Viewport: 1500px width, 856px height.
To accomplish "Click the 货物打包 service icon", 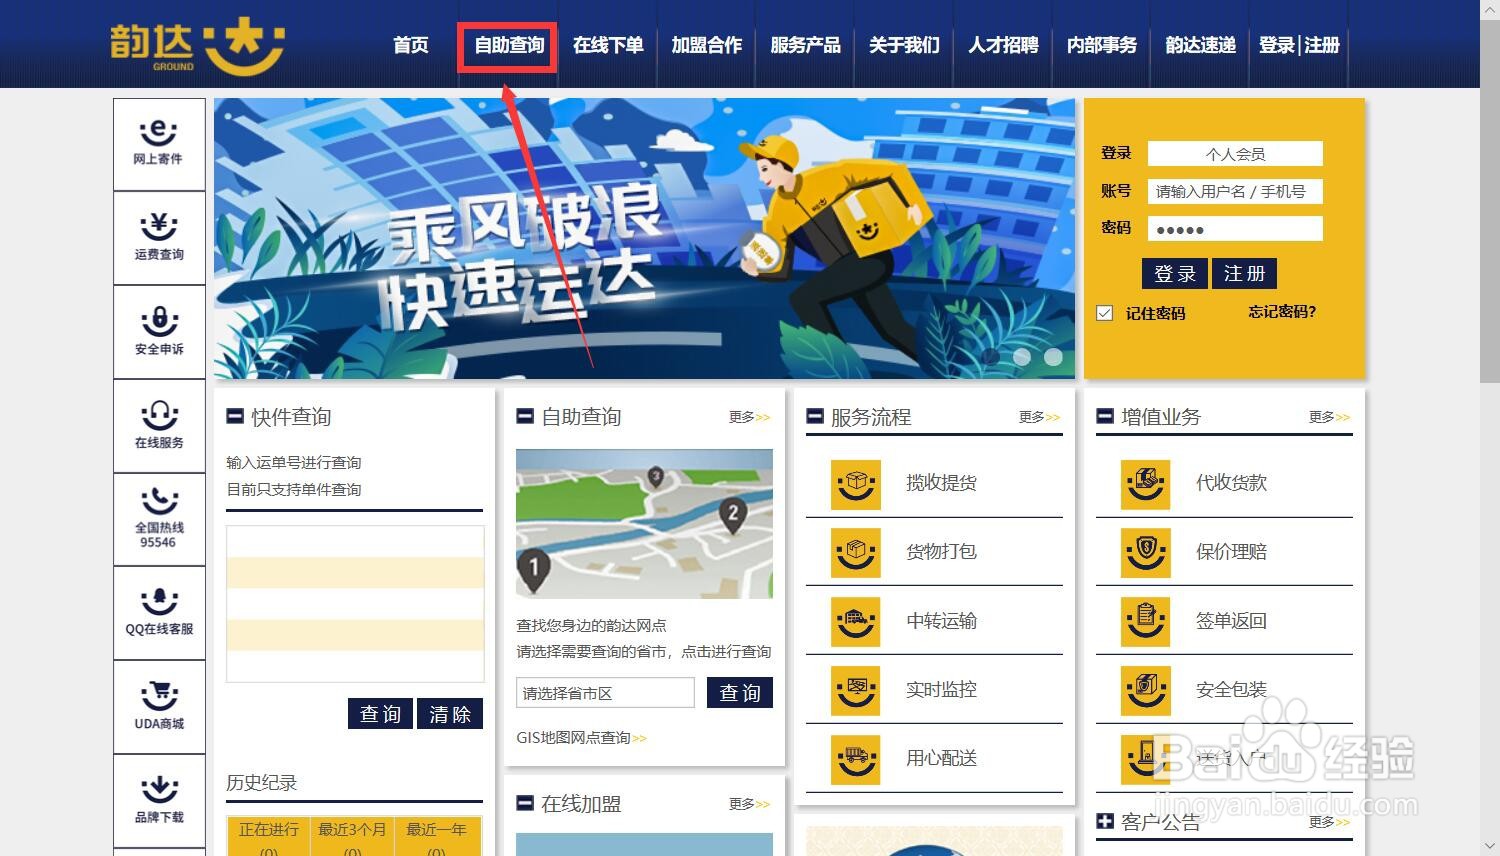I will click(856, 553).
